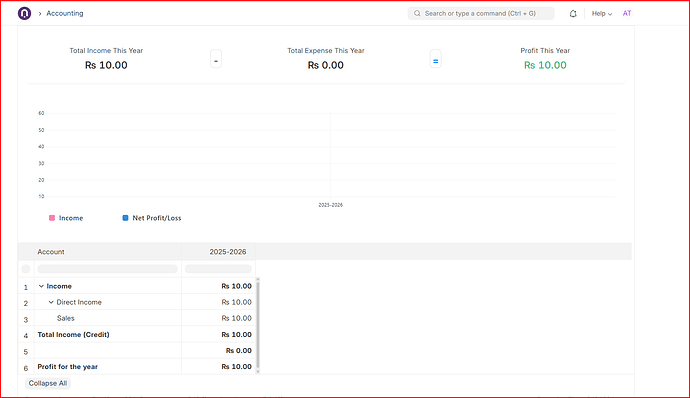Open the notifications bell icon

[573, 14]
